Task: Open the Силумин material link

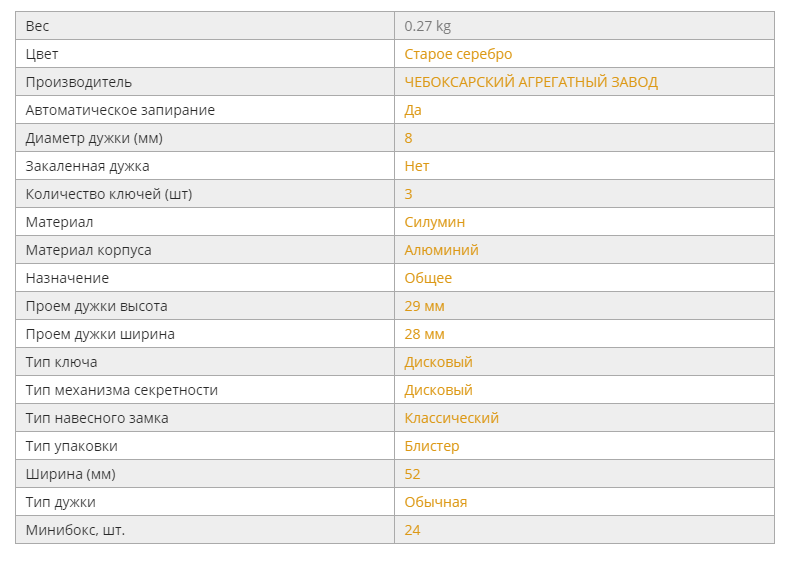Action: [x=434, y=222]
